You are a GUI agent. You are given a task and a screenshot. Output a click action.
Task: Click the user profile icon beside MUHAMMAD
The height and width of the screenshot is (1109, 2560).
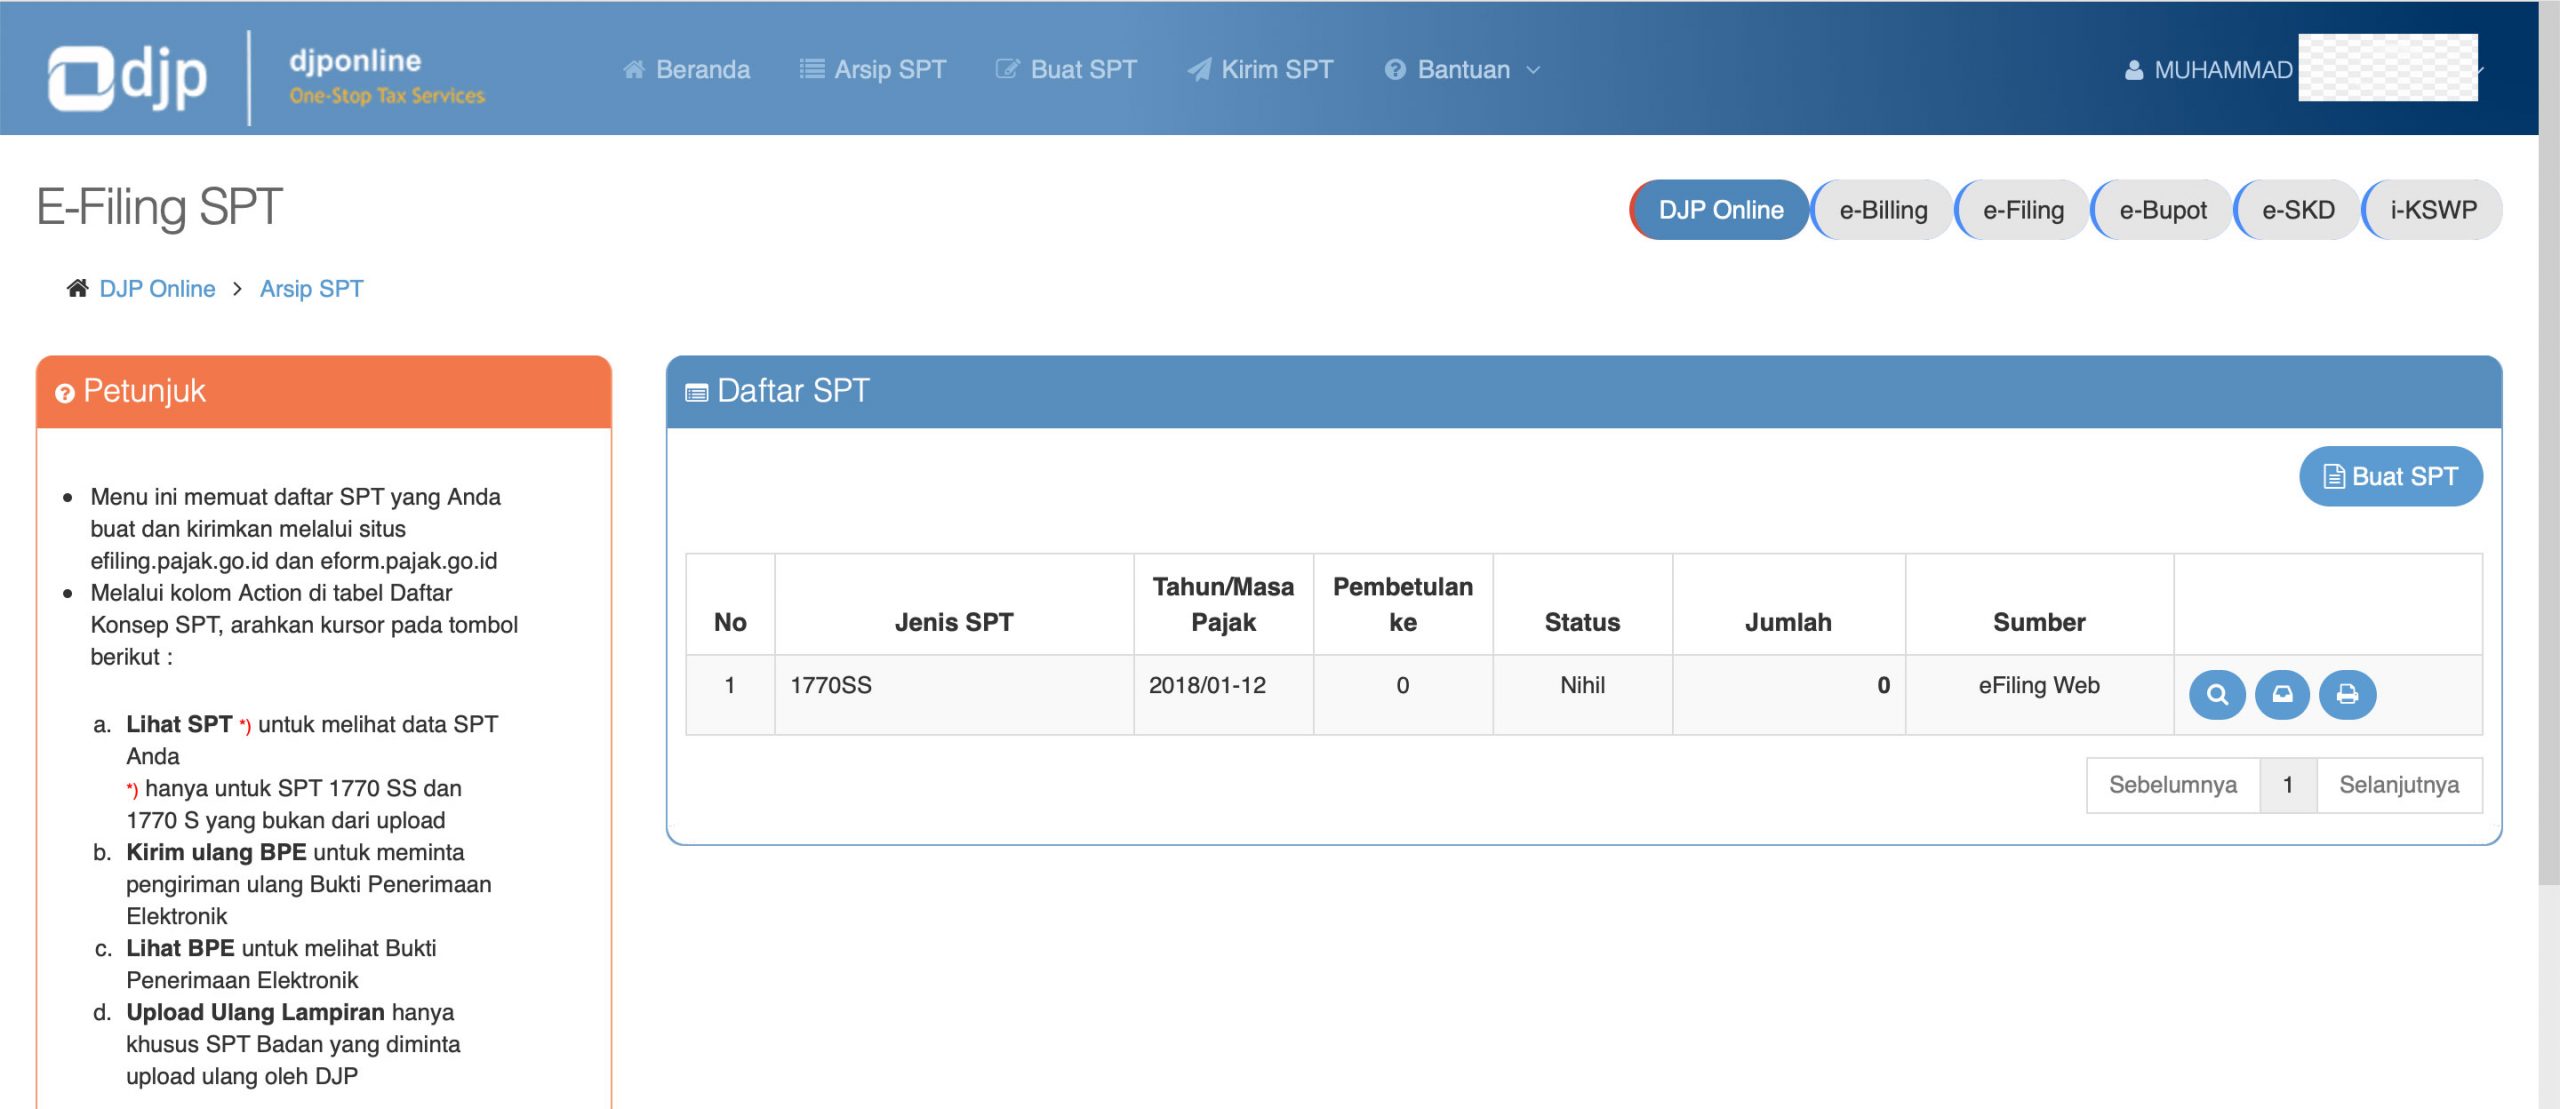[2133, 70]
